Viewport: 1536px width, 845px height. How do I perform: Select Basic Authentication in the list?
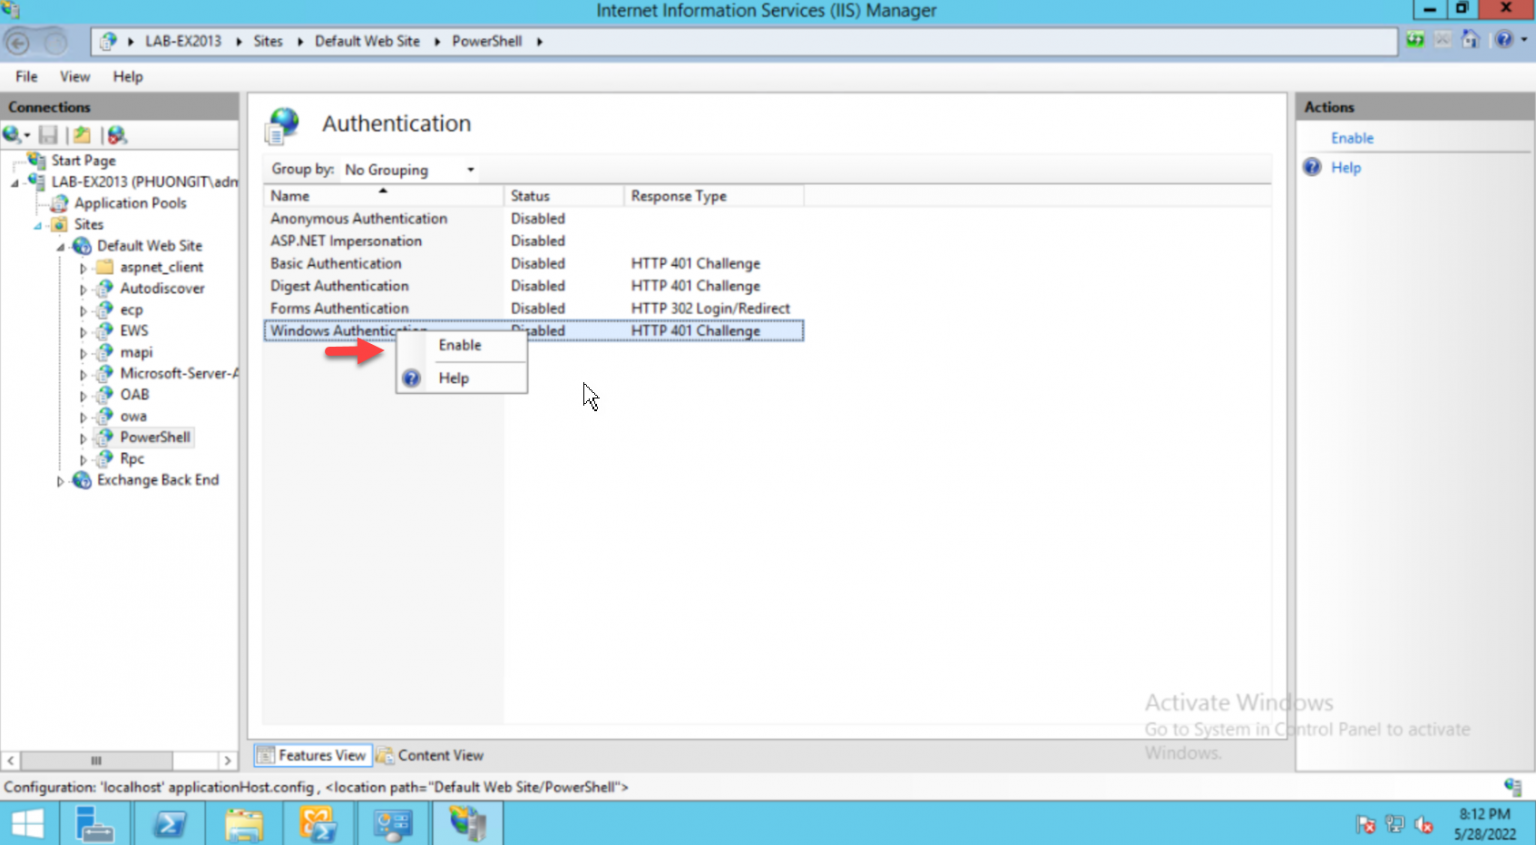(x=335, y=263)
